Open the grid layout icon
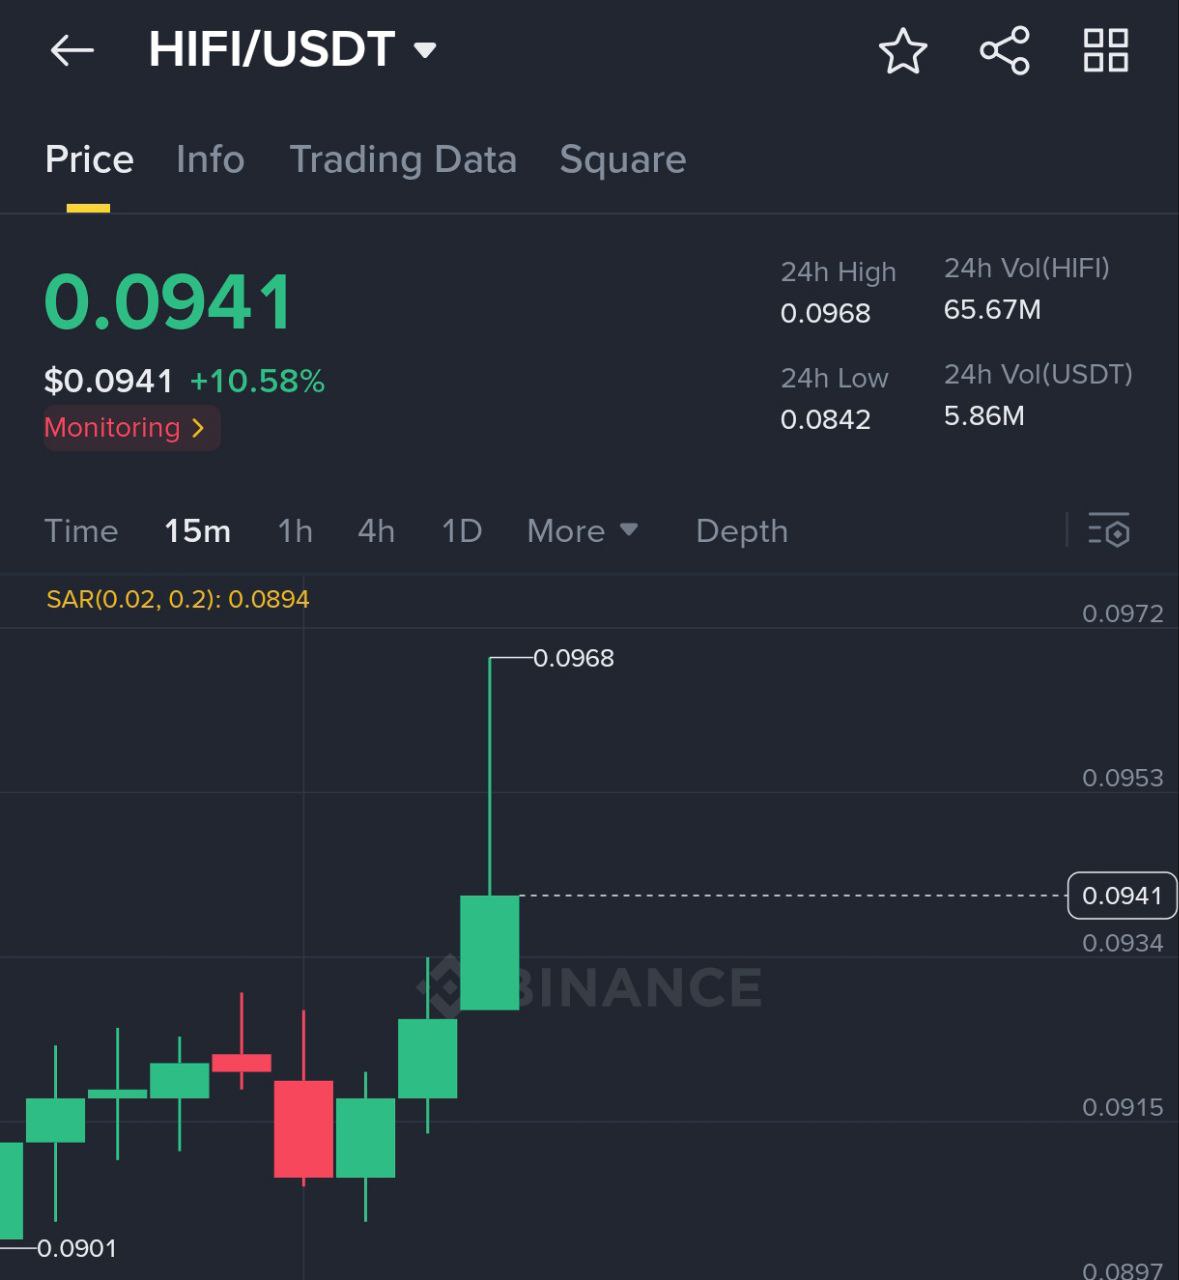The width and height of the screenshot is (1179, 1280). (x=1106, y=51)
